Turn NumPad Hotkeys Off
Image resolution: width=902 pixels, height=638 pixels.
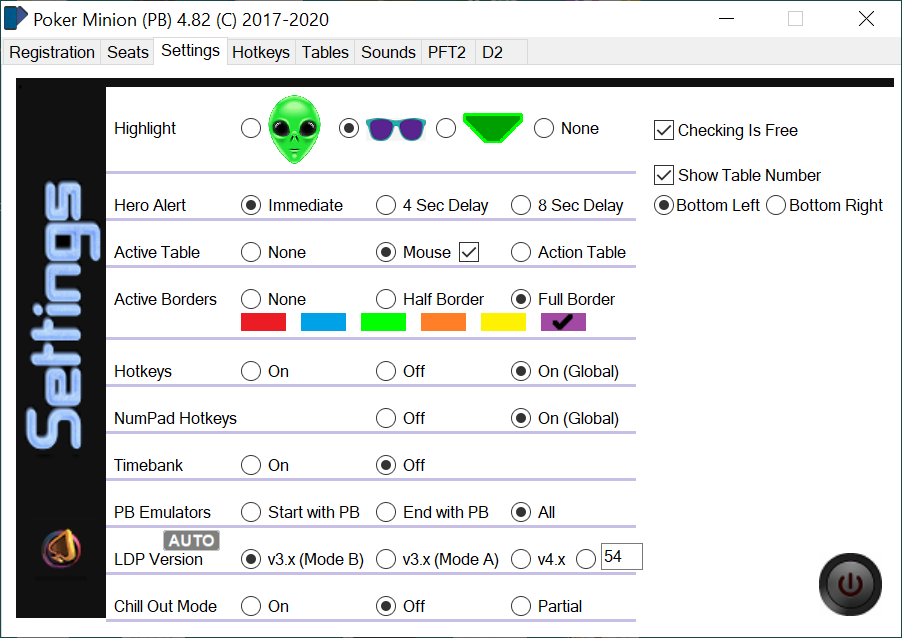click(385, 418)
